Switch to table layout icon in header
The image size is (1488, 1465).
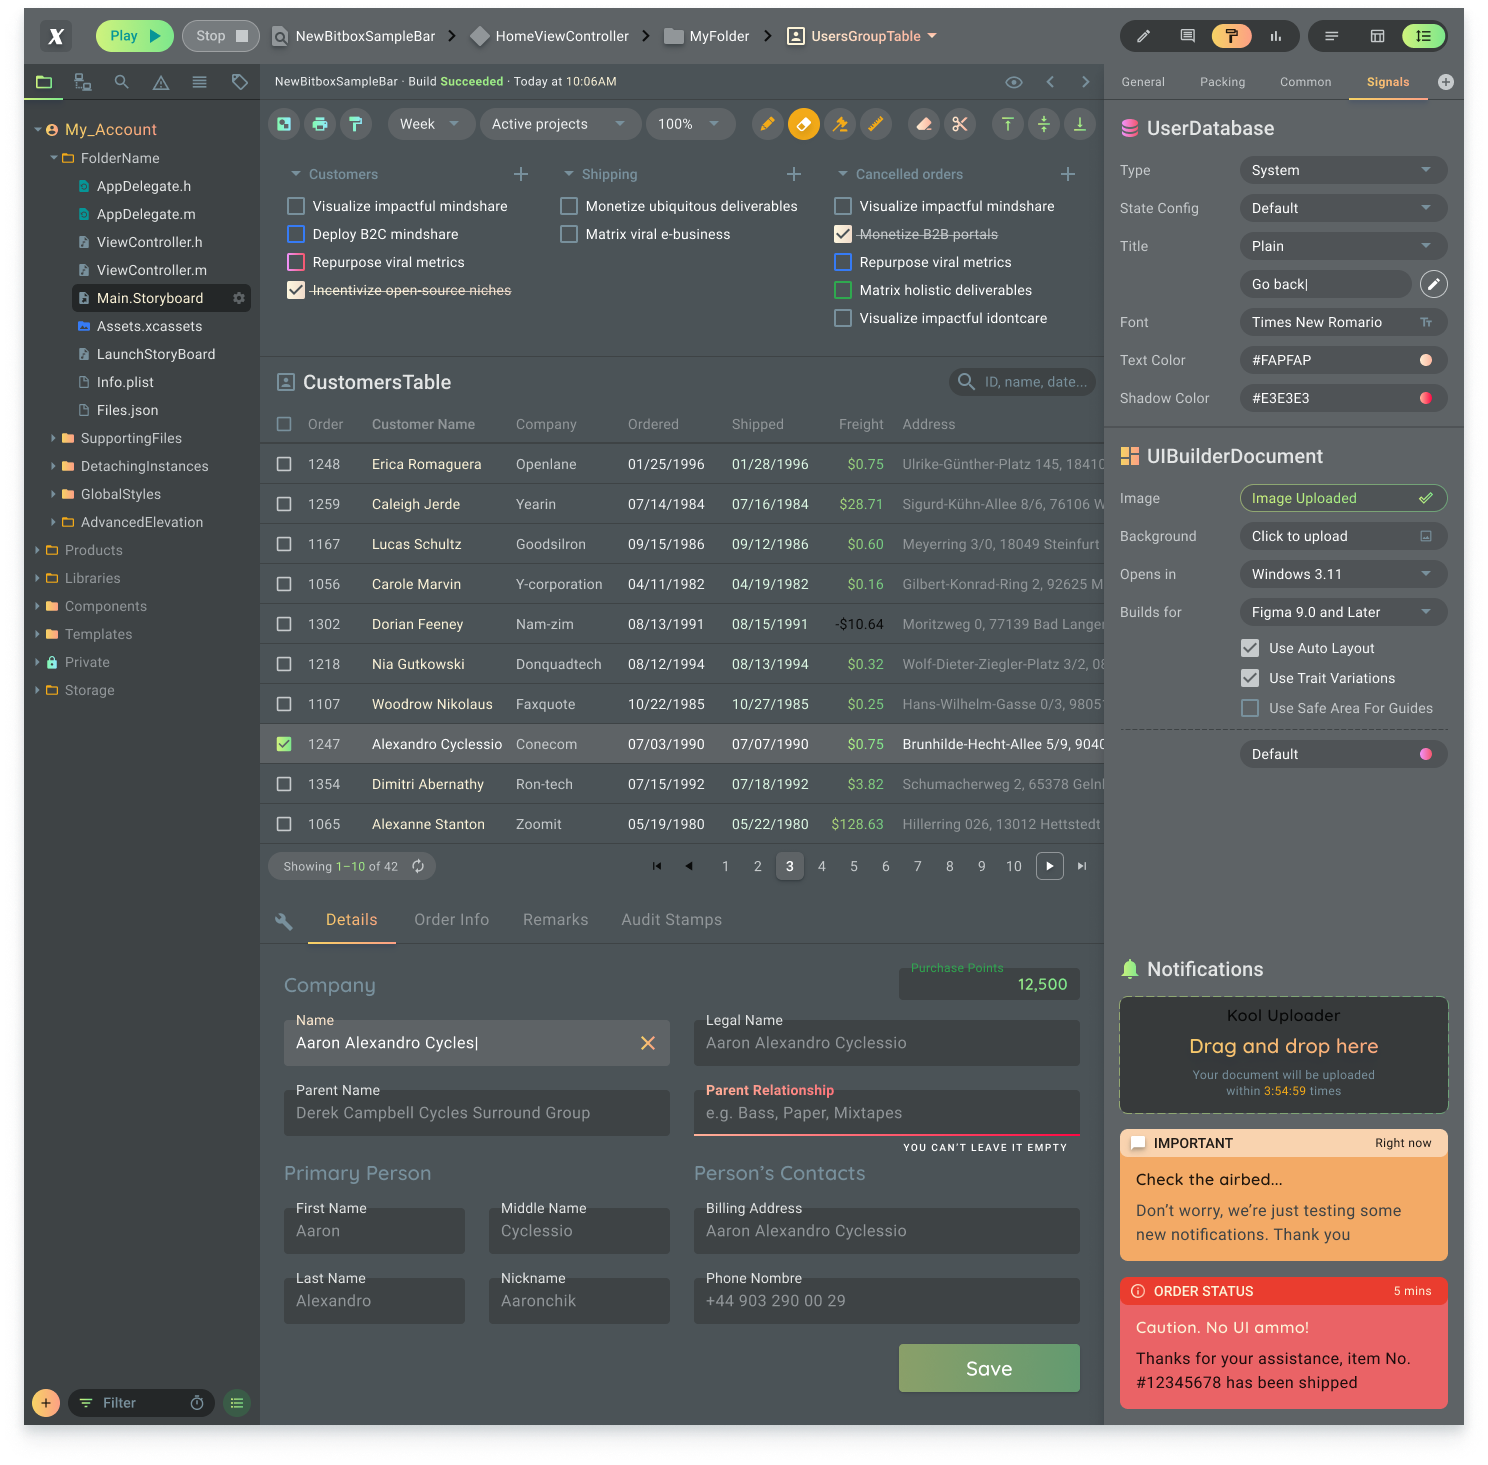pyautogui.click(x=1378, y=36)
